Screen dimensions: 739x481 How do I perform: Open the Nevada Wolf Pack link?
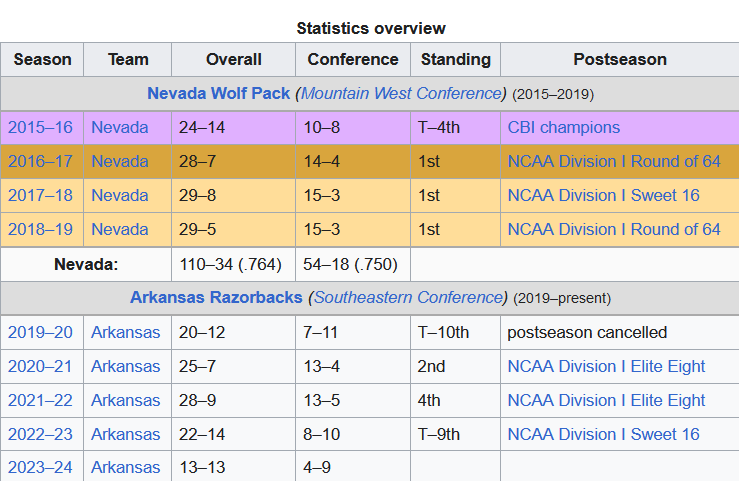(218, 93)
